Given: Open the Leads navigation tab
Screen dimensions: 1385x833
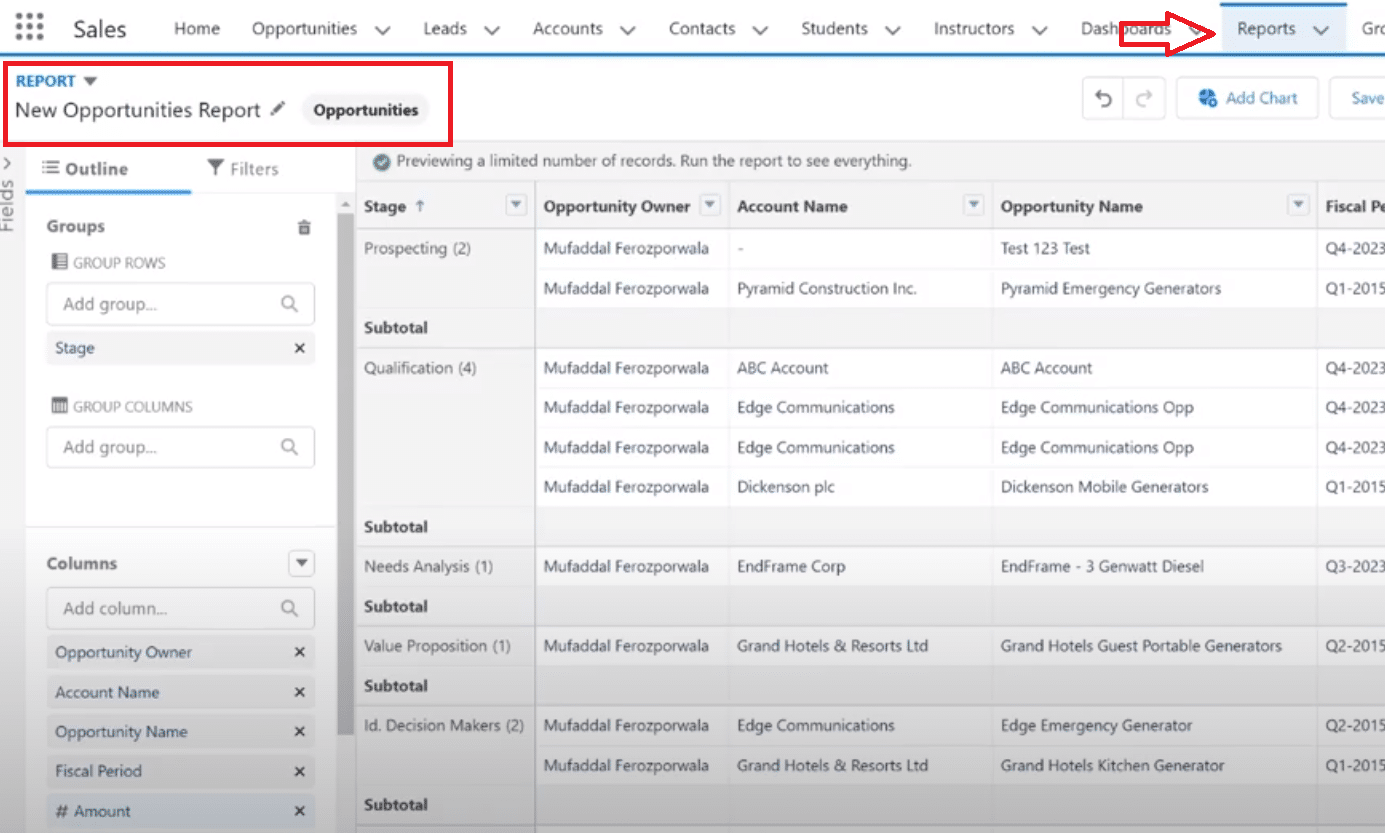Looking at the screenshot, I should pyautogui.click(x=445, y=29).
